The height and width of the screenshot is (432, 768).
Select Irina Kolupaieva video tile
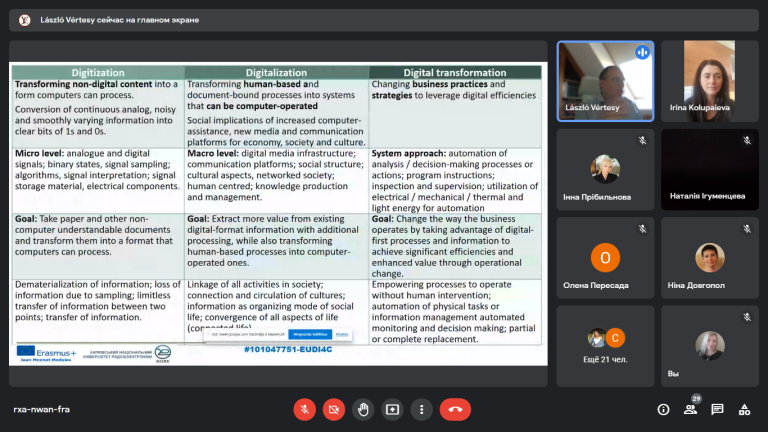tap(710, 81)
